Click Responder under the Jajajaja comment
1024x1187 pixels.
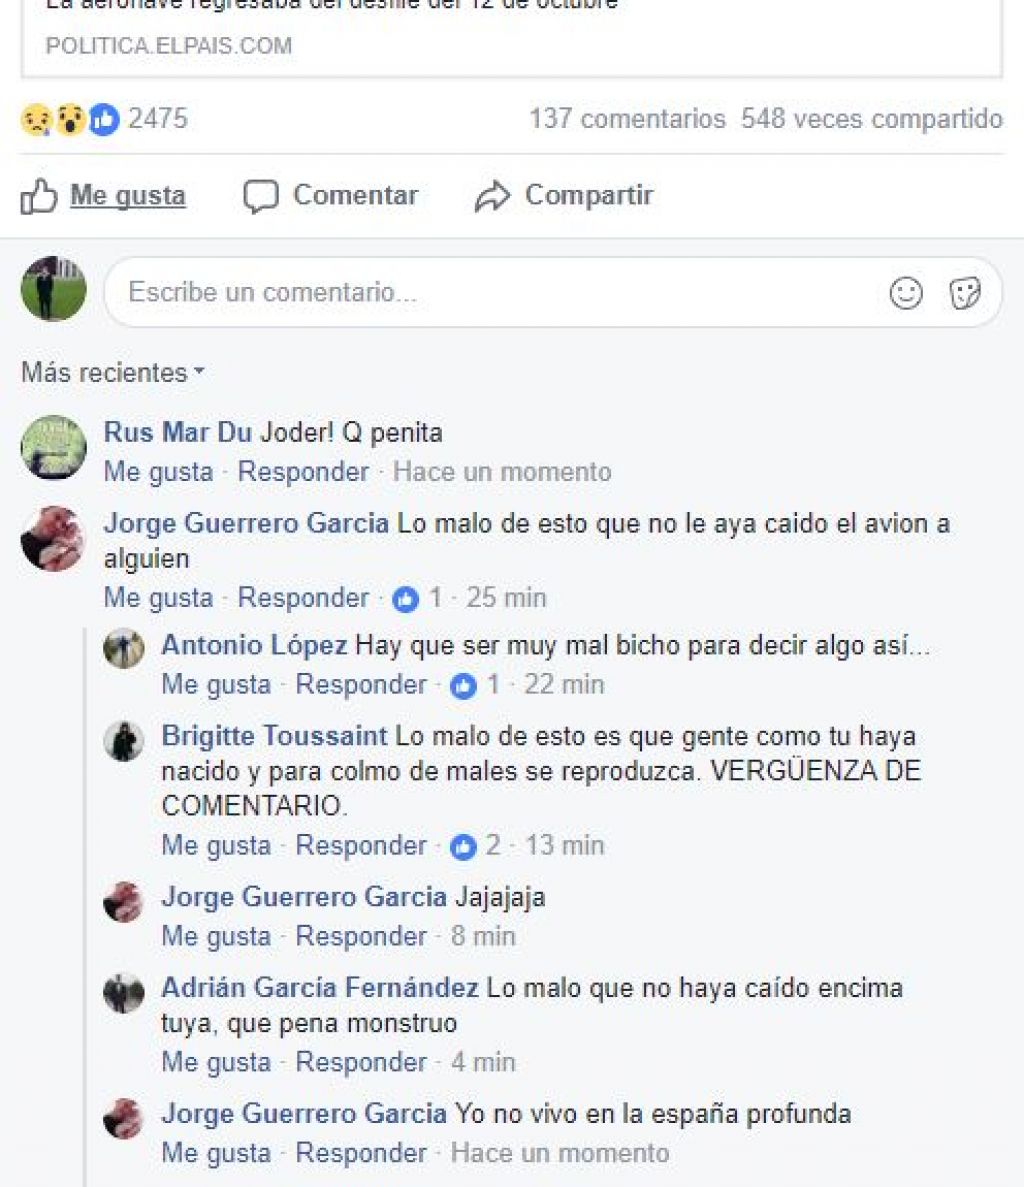pos(360,936)
